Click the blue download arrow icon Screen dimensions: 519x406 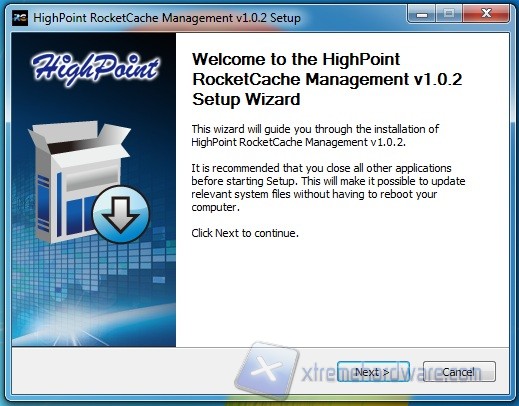pyautogui.click(x=120, y=214)
